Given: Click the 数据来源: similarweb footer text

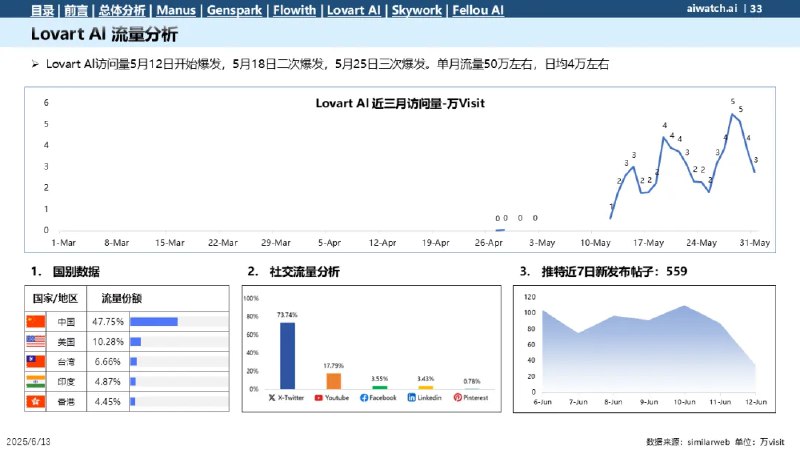Looking at the screenshot, I should 688,442.
